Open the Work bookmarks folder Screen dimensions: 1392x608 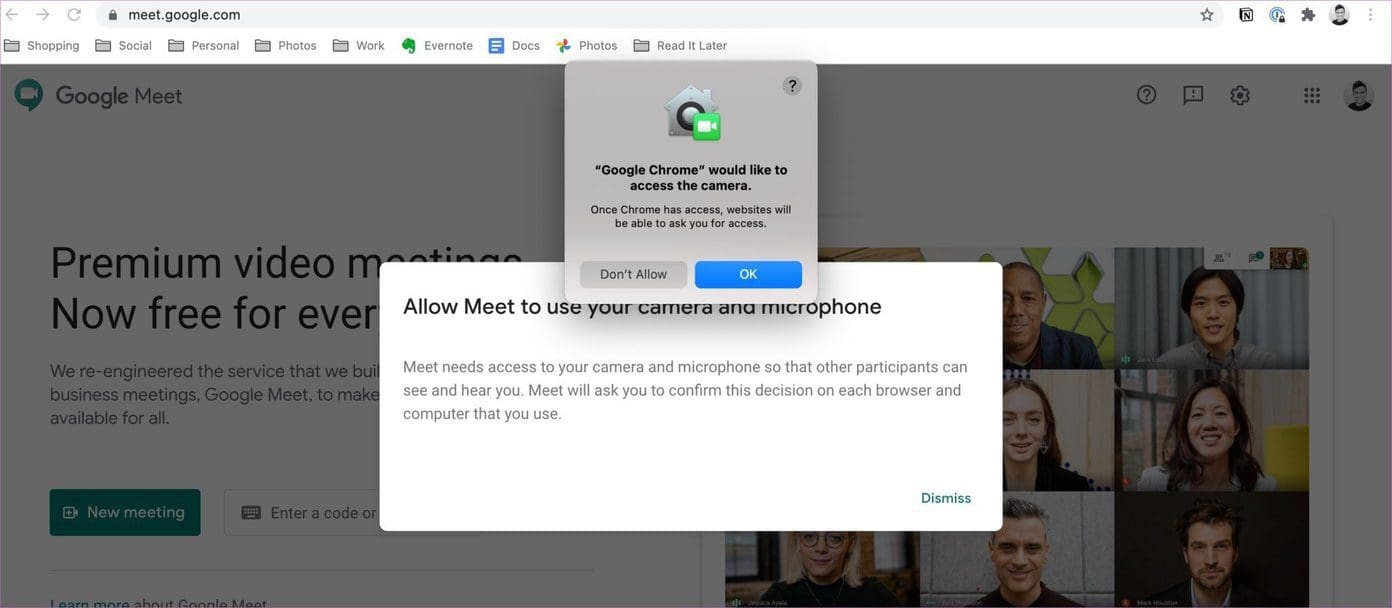pyautogui.click(x=359, y=45)
